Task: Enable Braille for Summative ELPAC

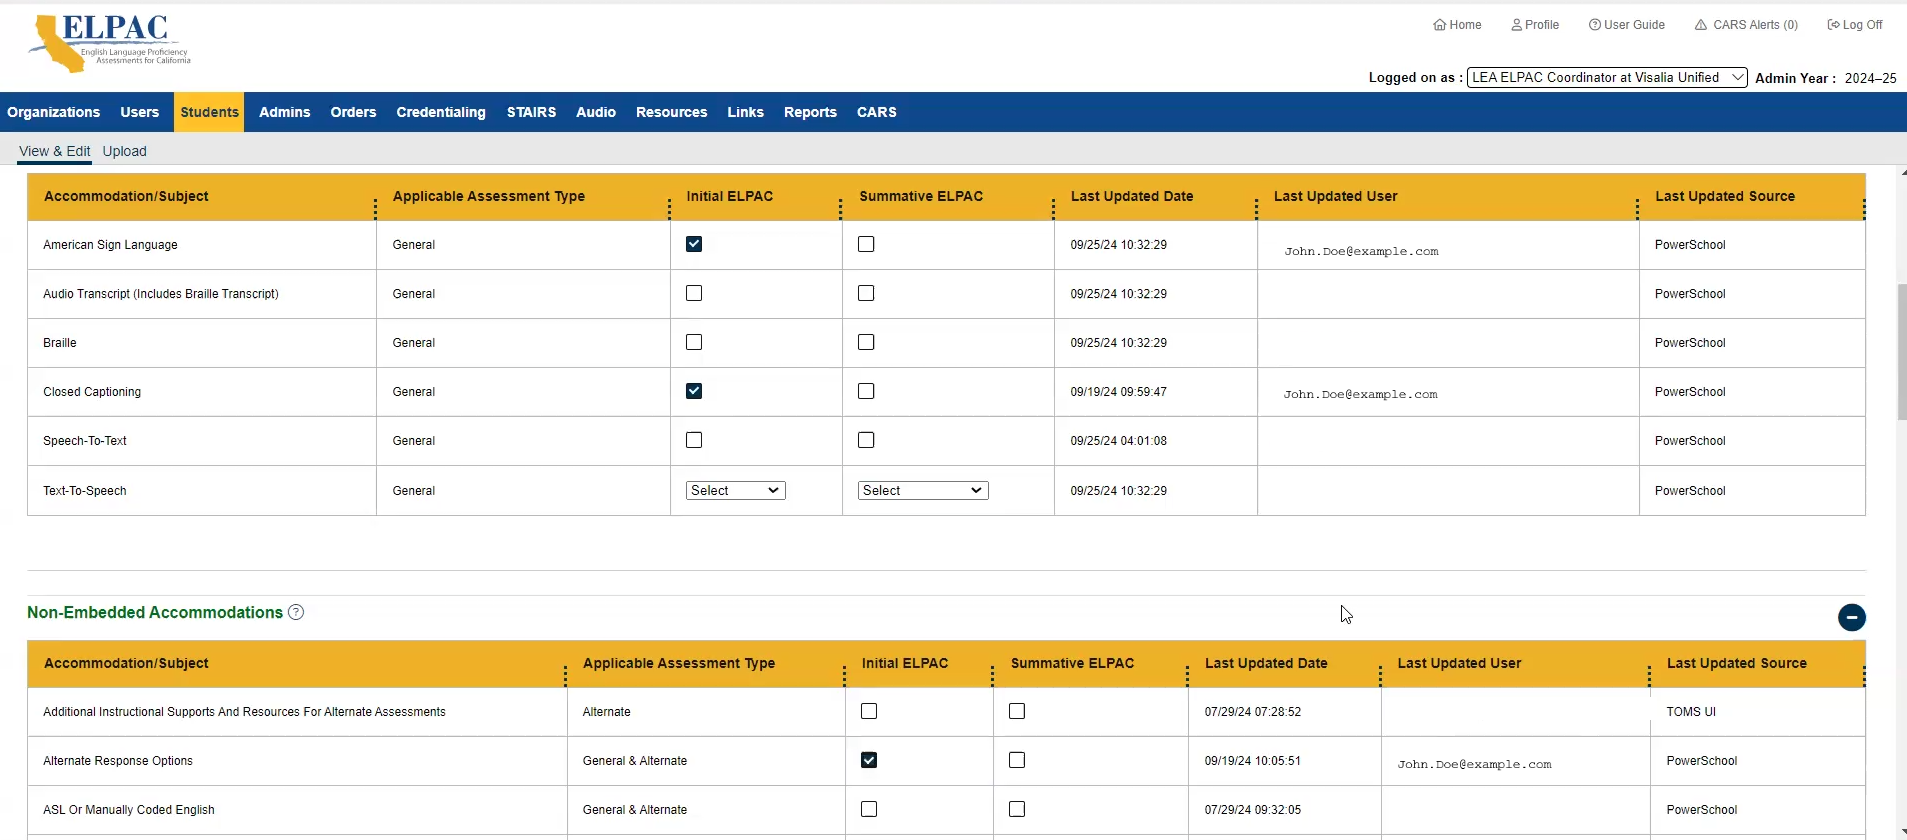Action: (x=866, y=342)
